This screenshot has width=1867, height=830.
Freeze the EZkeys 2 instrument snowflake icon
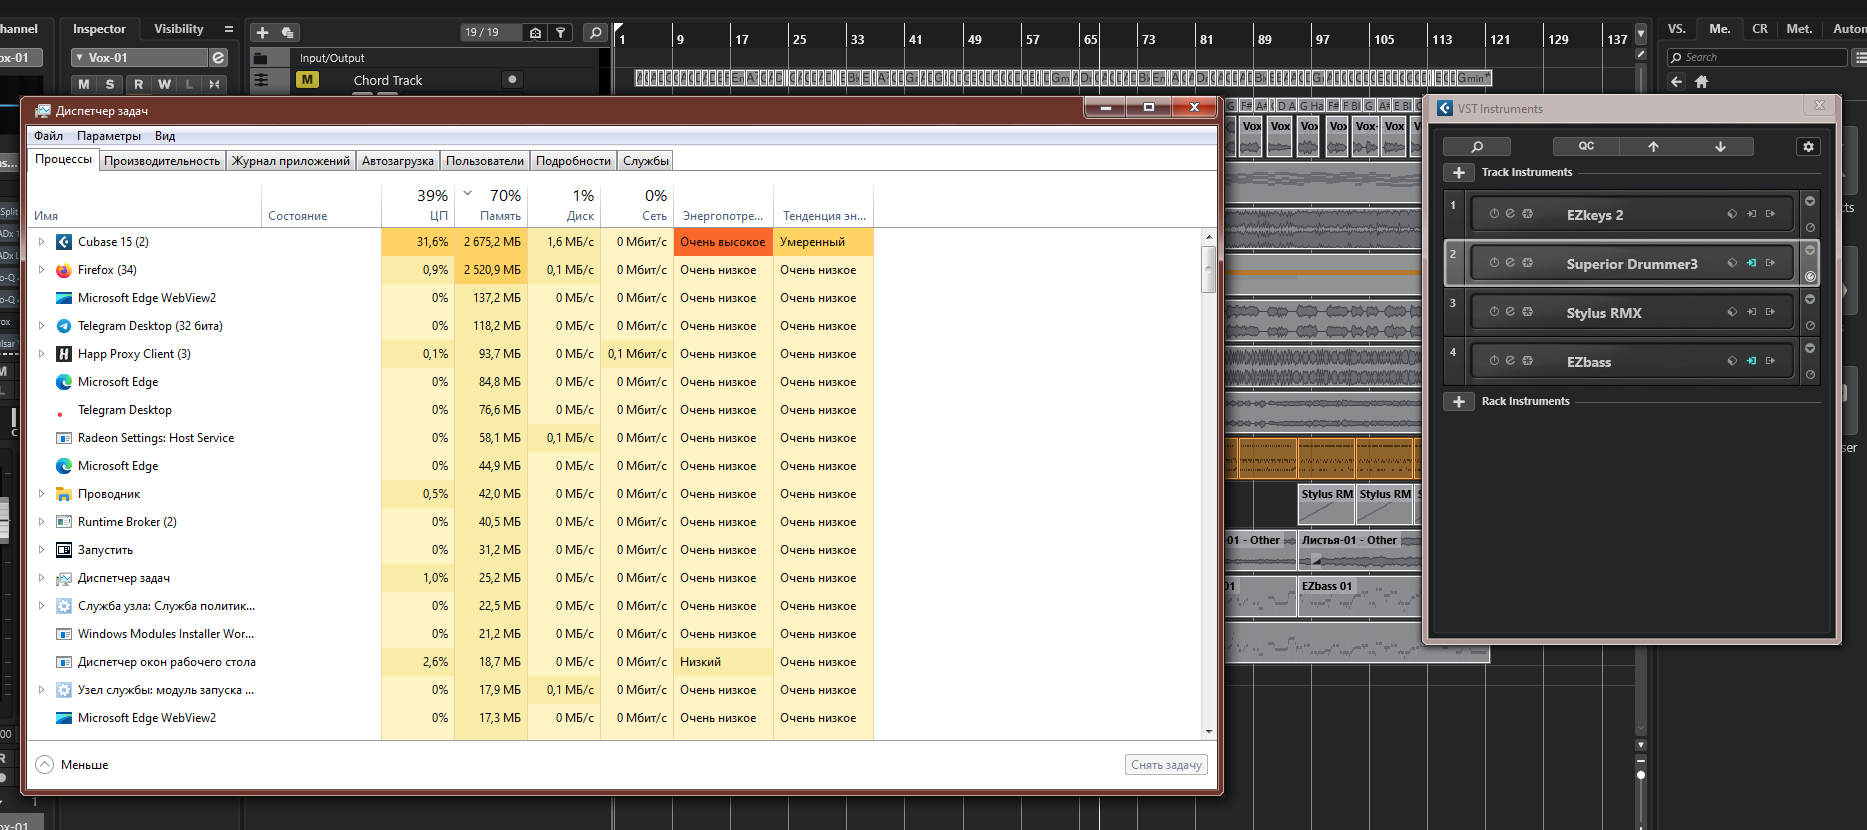point(1527,214)
